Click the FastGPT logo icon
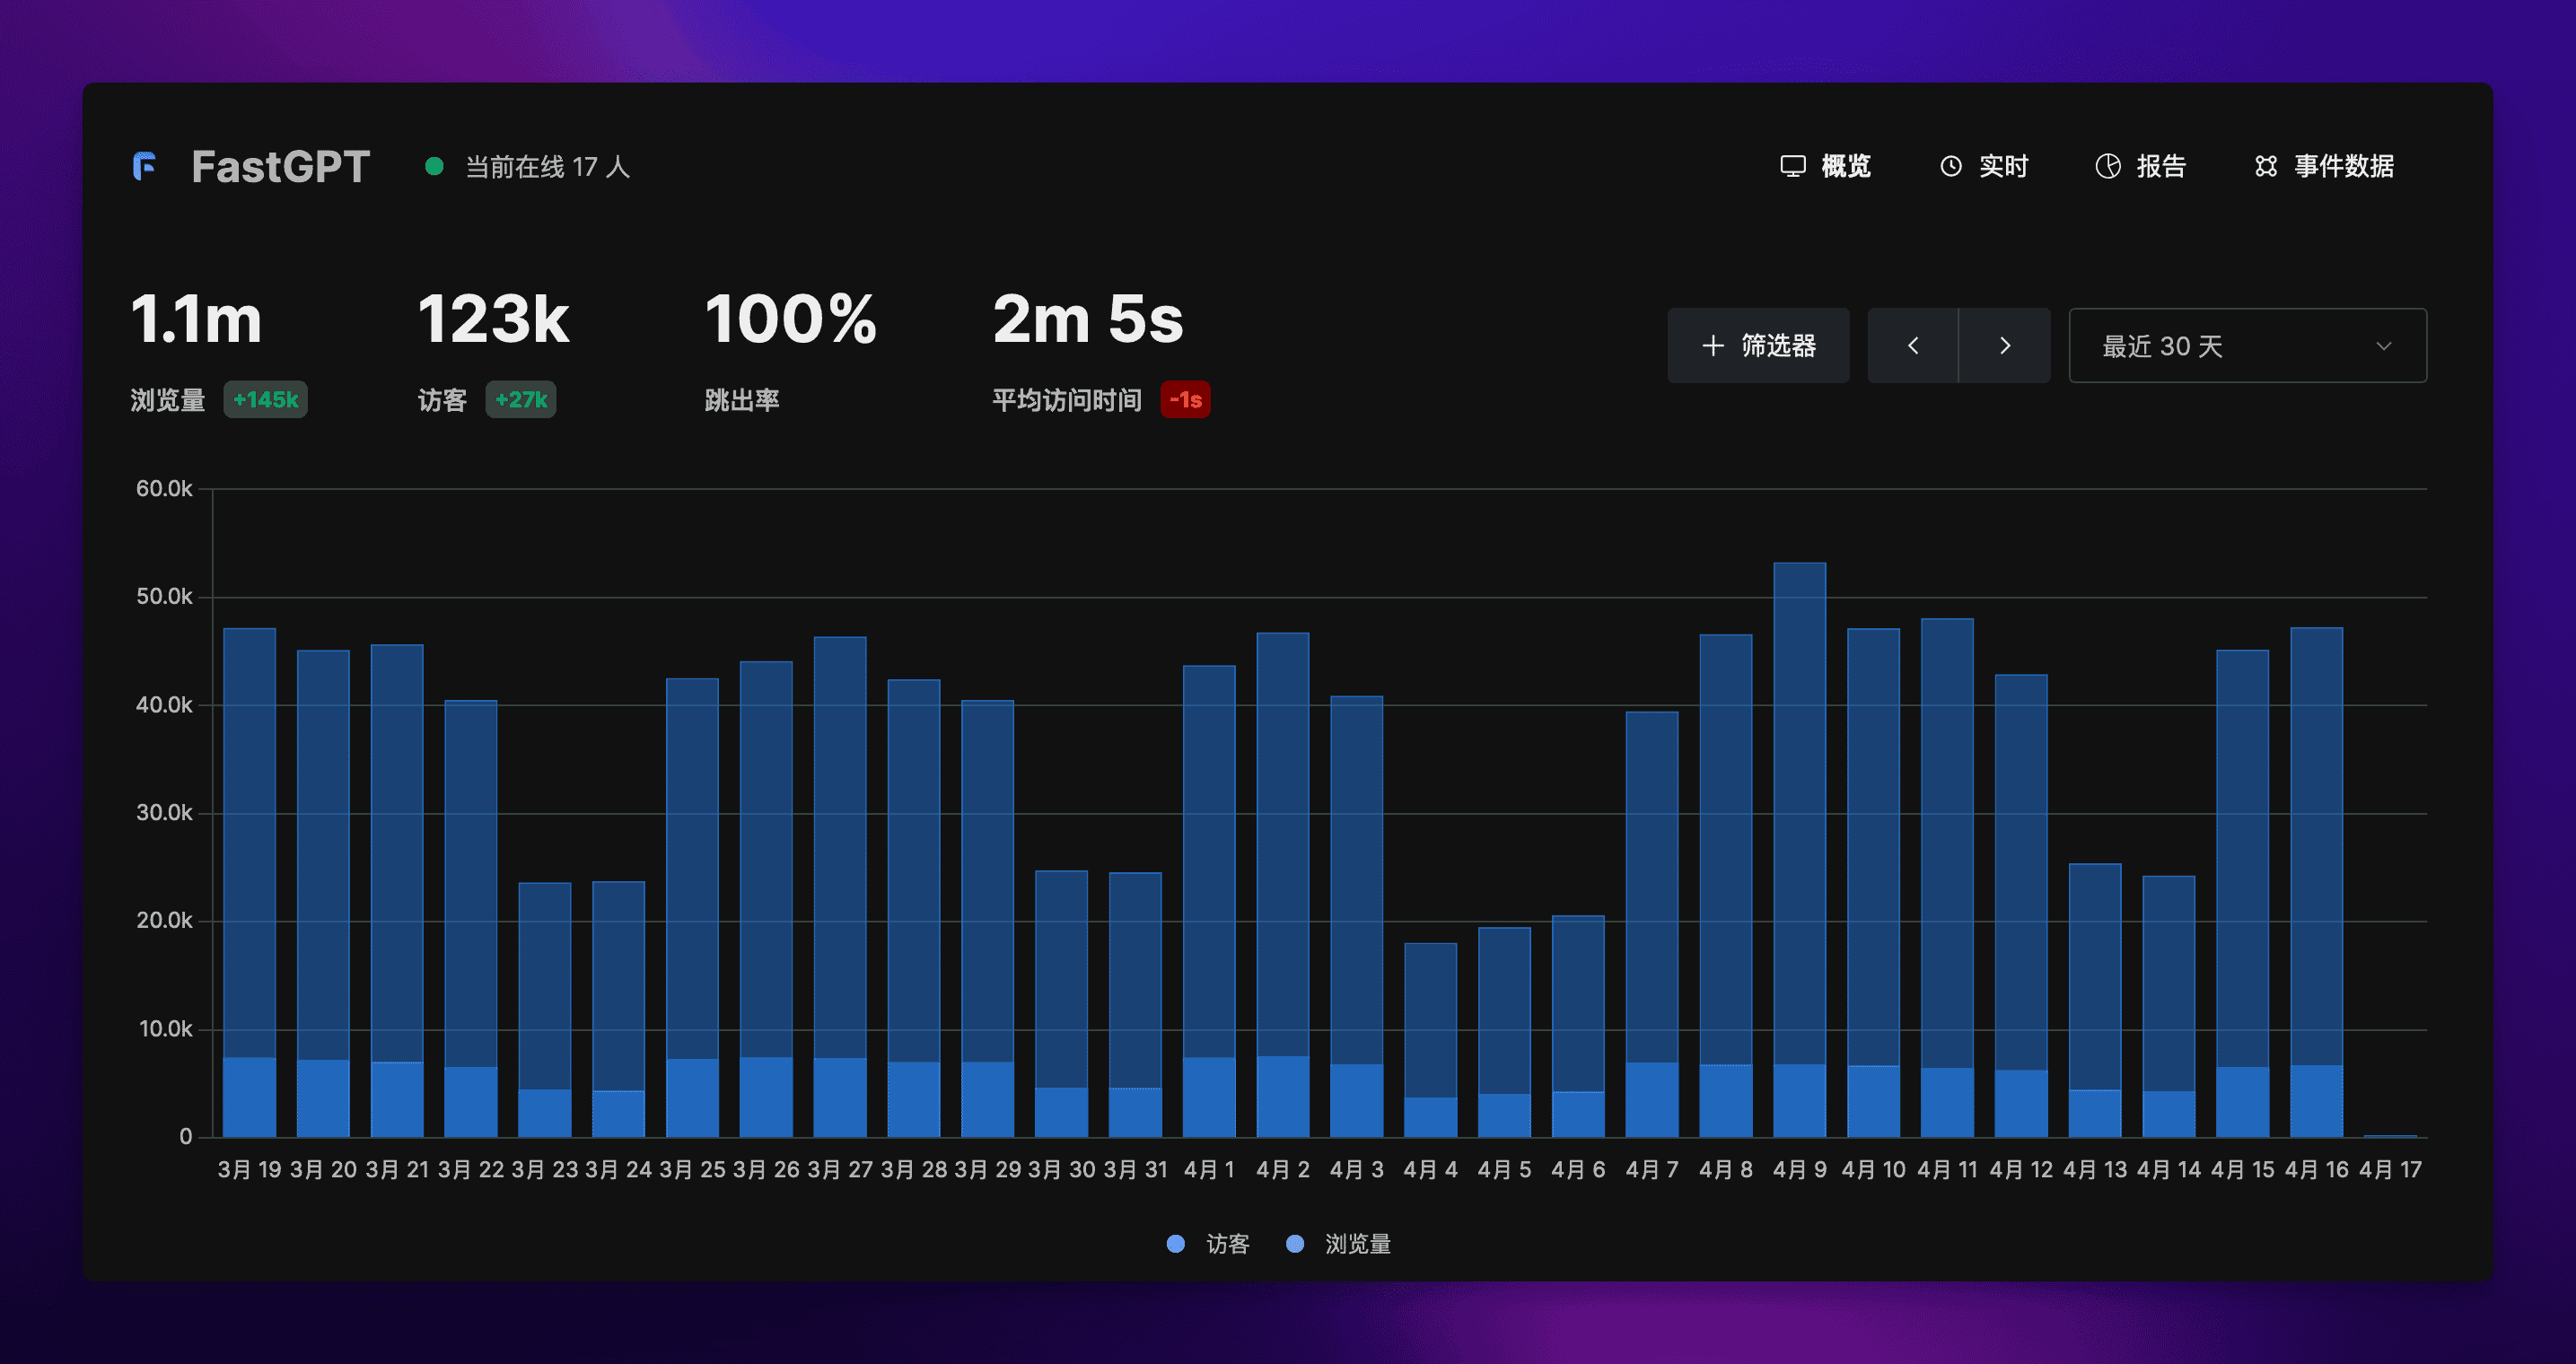Viewport: 2576px width, 1364px height. tap(144, 165)
